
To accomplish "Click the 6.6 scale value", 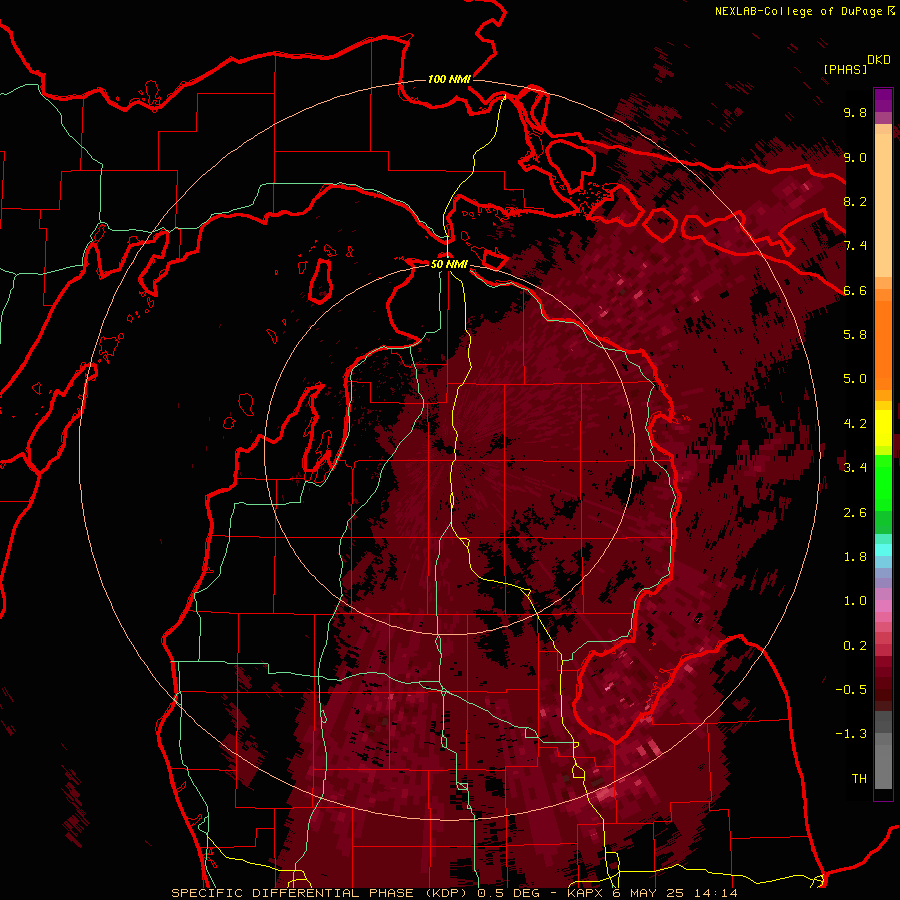I will [855, 291].
